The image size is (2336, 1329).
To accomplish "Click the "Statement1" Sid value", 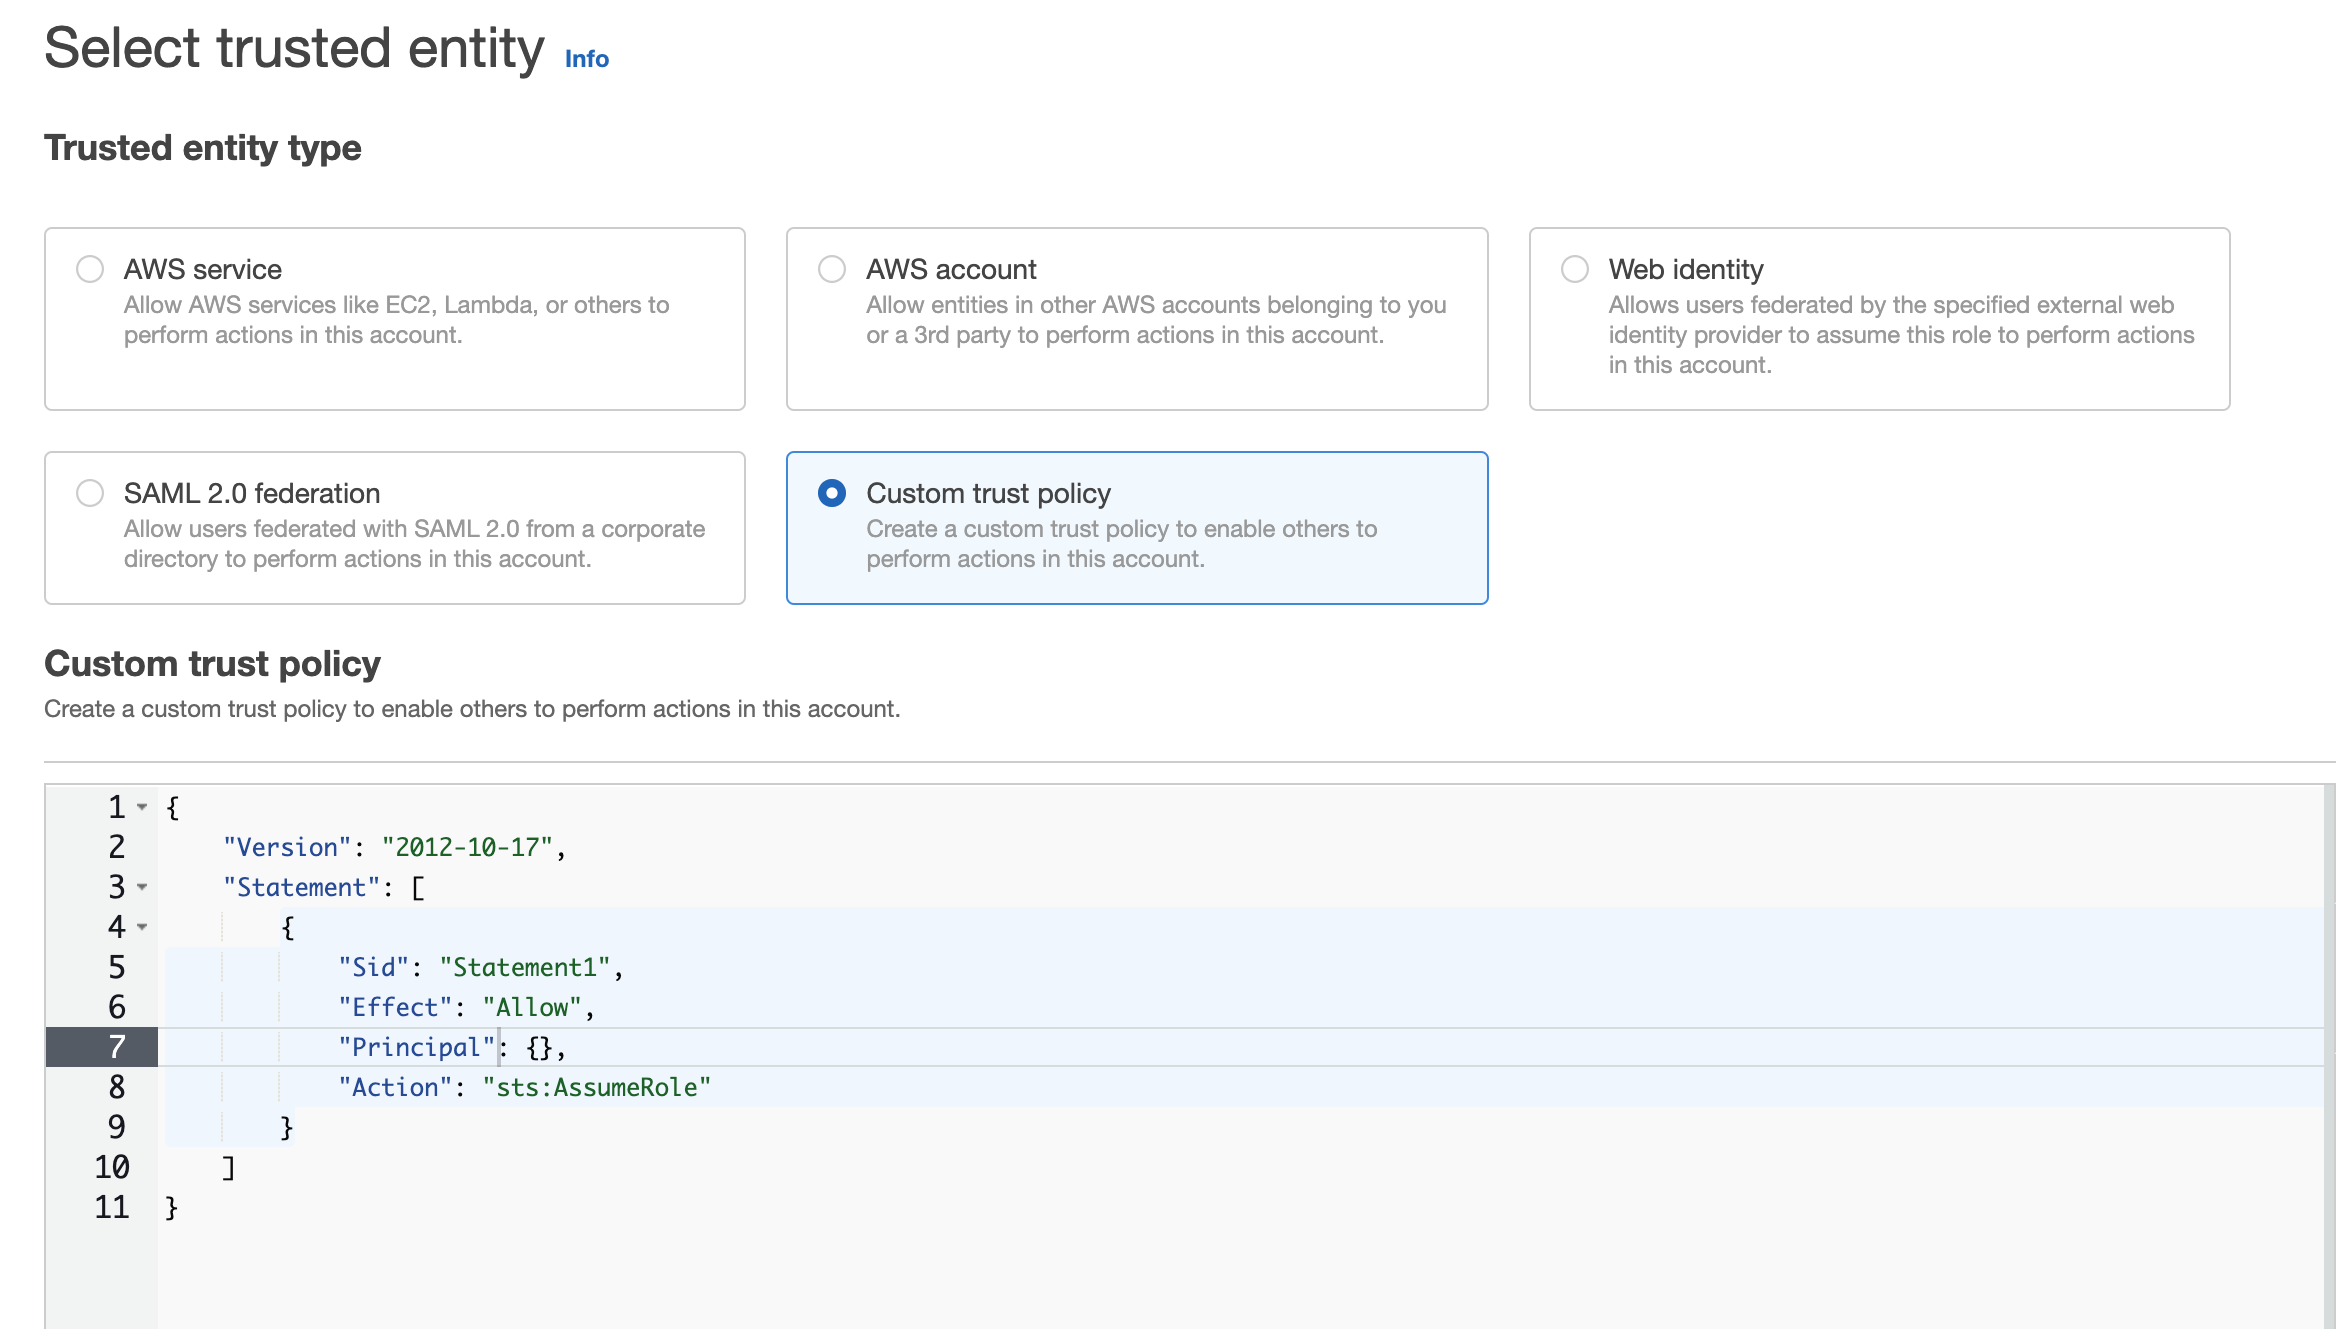I will click(525, 967).
